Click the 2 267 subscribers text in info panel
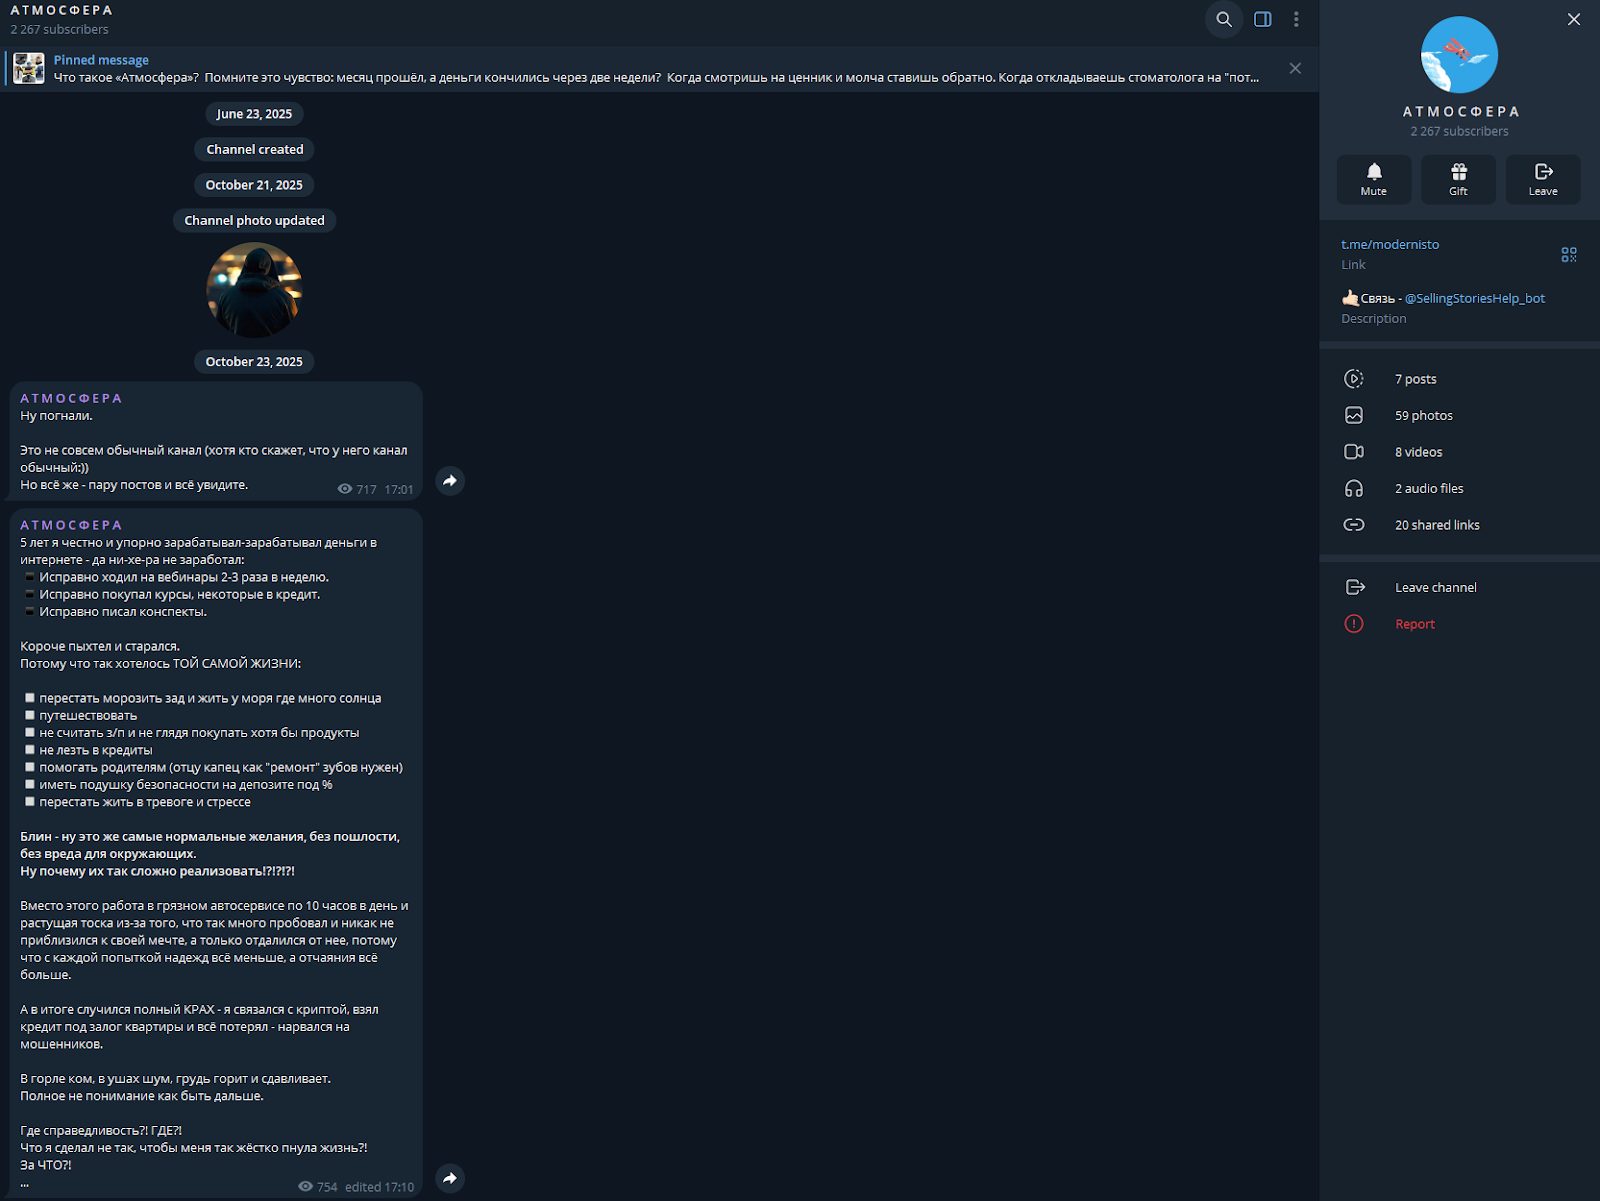 tap(1459, 131)
